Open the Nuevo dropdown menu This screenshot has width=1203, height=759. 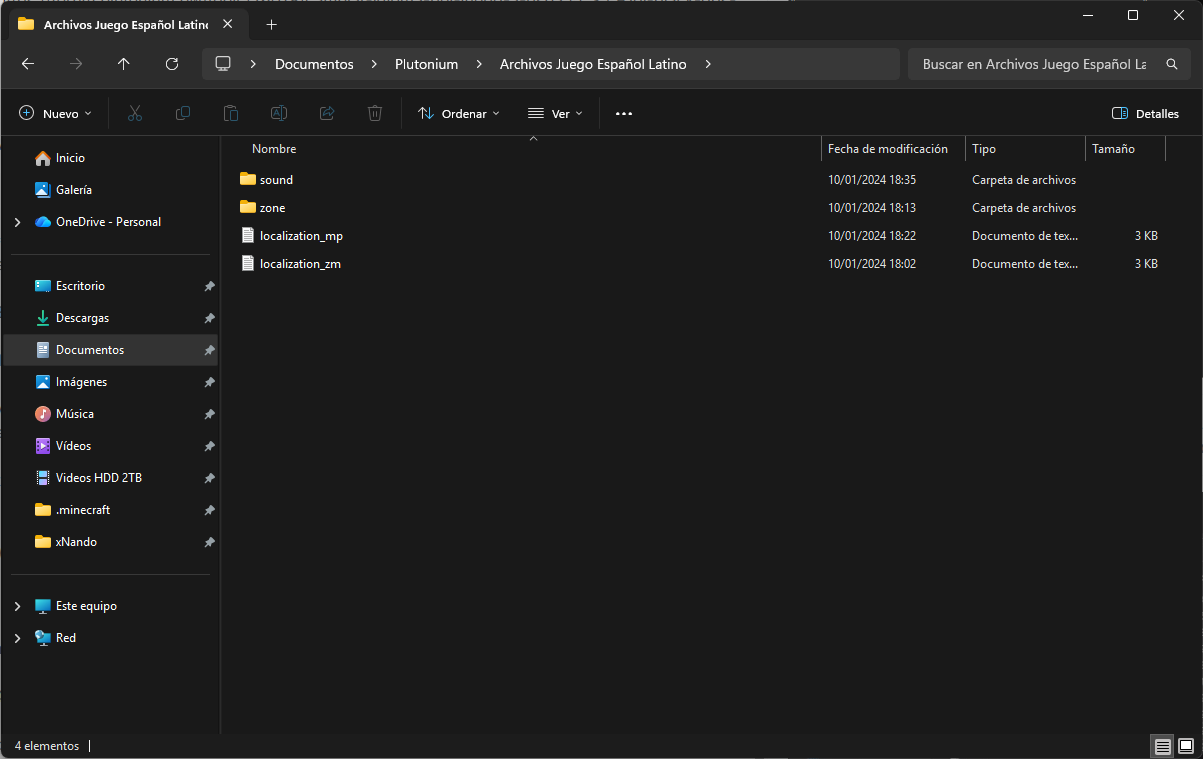coord(56,114)
